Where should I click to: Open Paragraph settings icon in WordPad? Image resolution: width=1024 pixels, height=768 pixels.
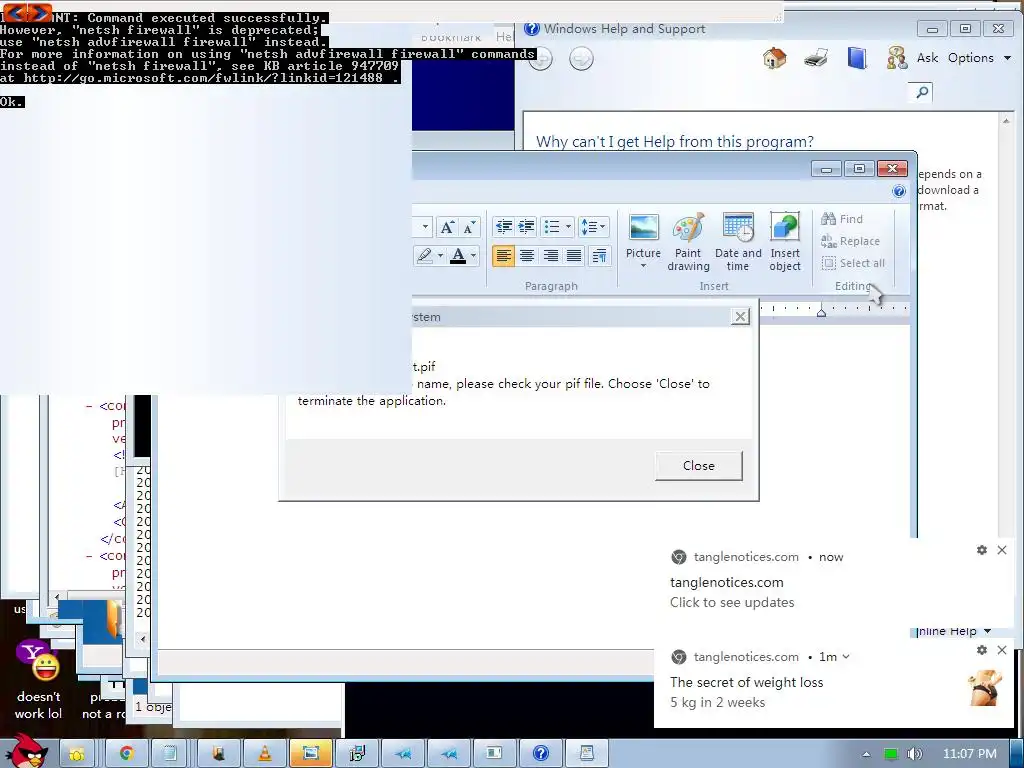pos(599,255)
